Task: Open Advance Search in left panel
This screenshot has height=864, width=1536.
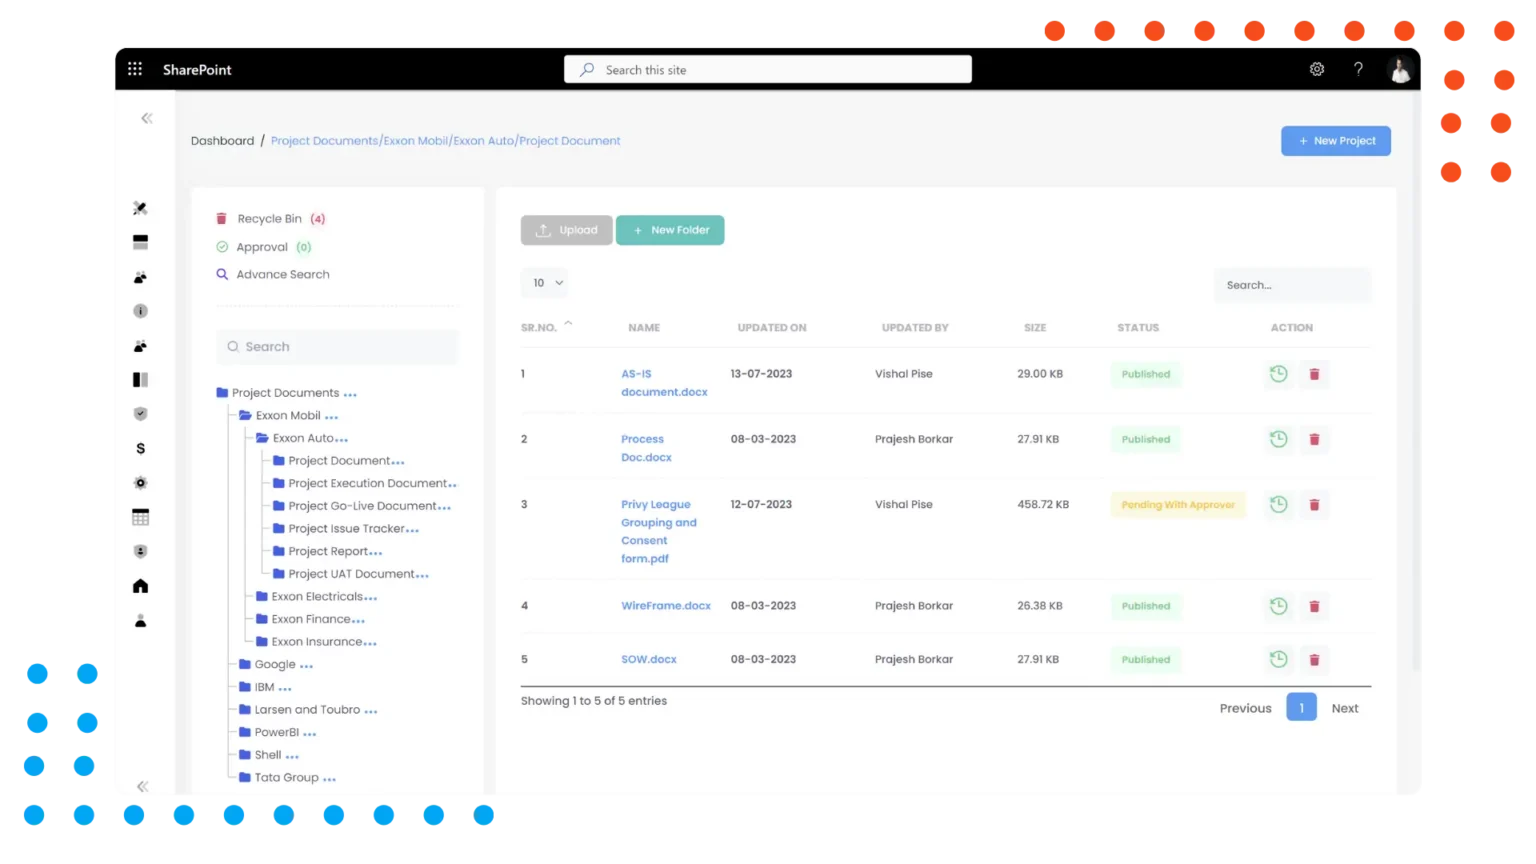Action: click(x=273, y=274)
